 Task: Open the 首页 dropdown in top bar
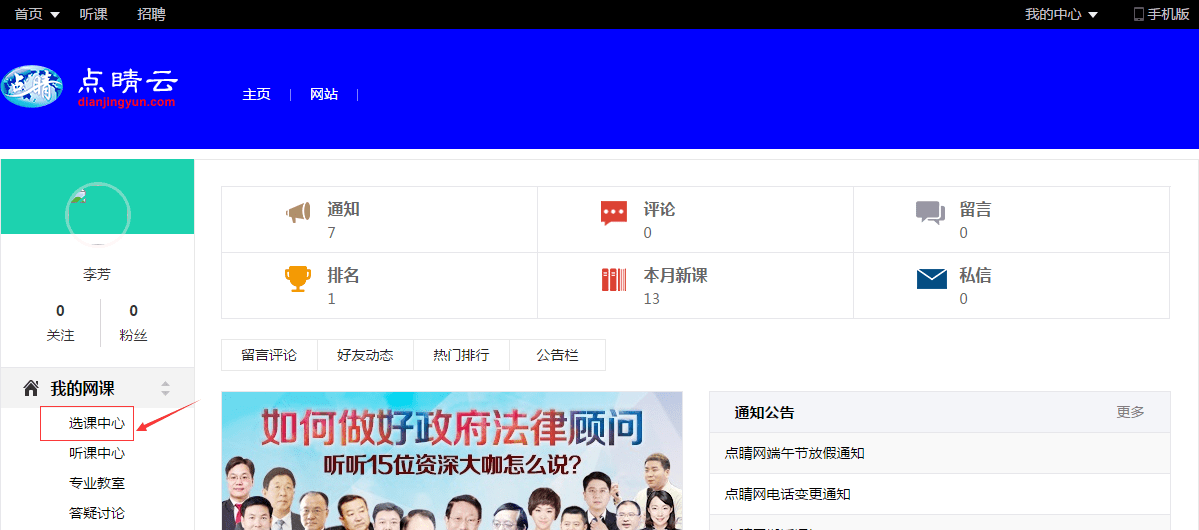(x=36, y=14)
